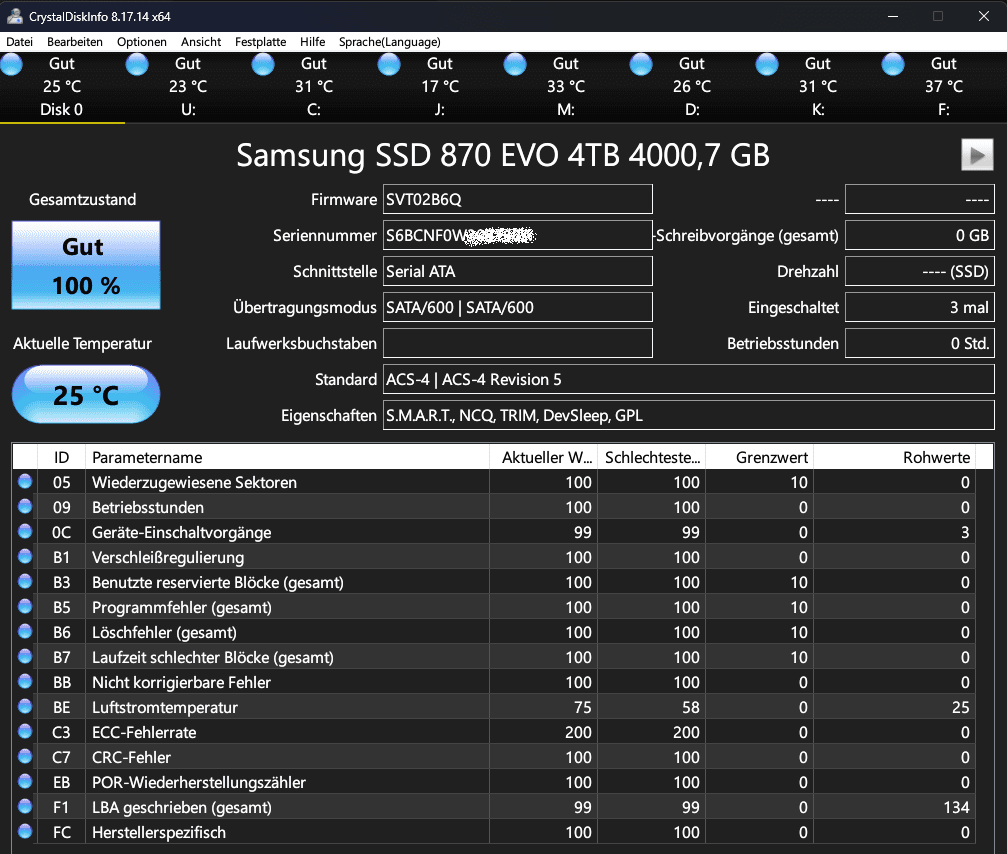
Task: Click status orb for LBA geschrieben row
Action: [25, 806]
